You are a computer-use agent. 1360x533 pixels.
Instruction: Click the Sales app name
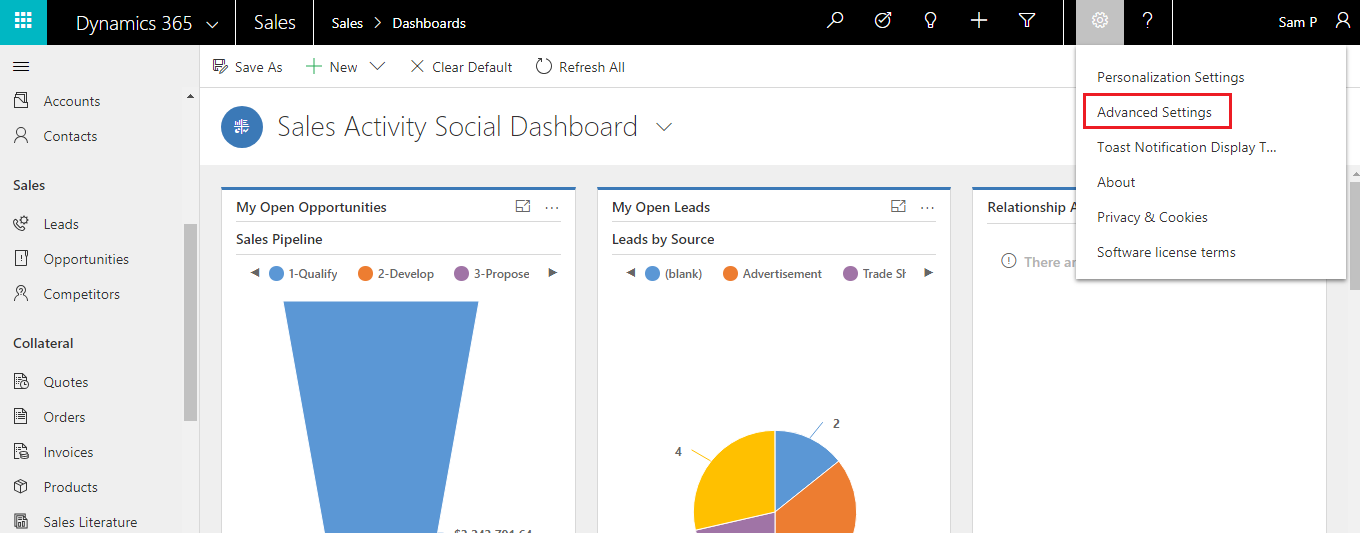[275, 23]
